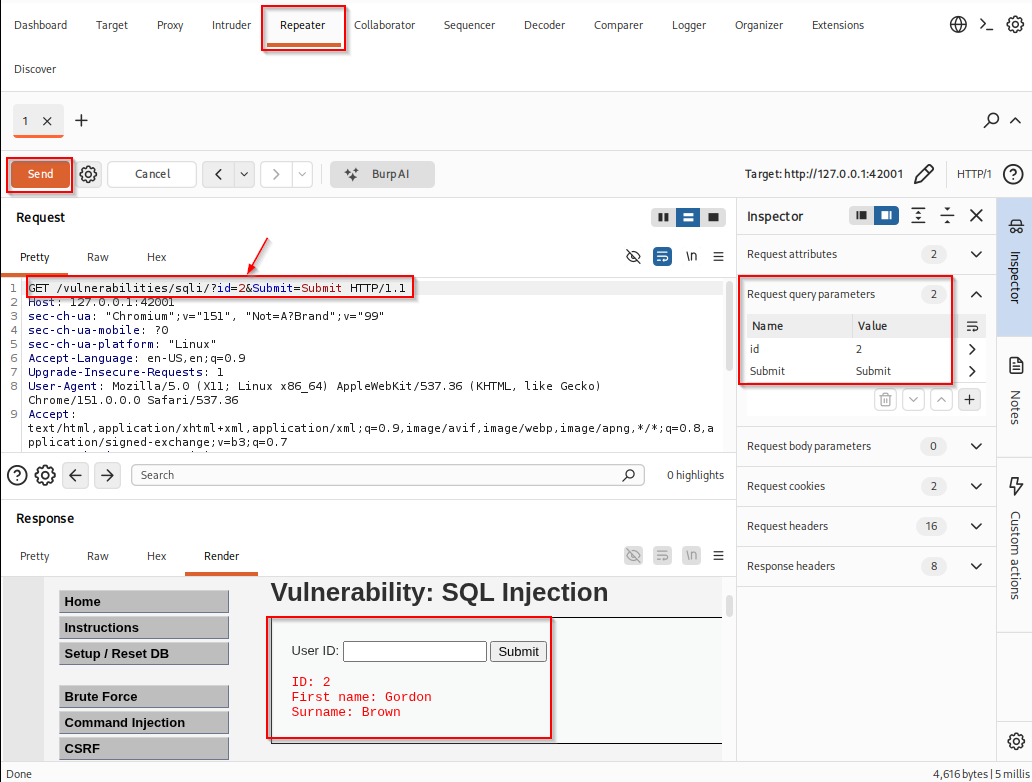The image size is (1032, 782).
Task: Toggle hiding of non-essential request headers
Action: click(633, 257)
